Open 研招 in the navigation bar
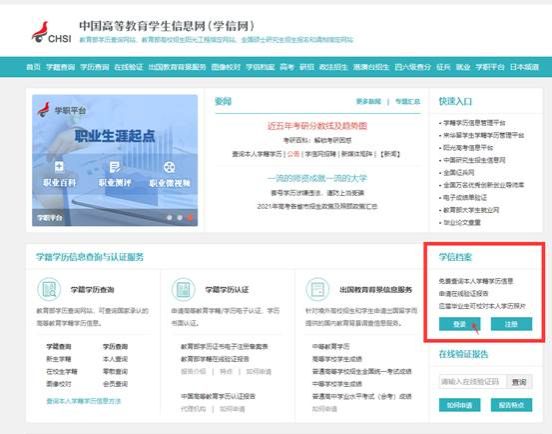This screenshot has height=434, width=552. click(306, 67)
